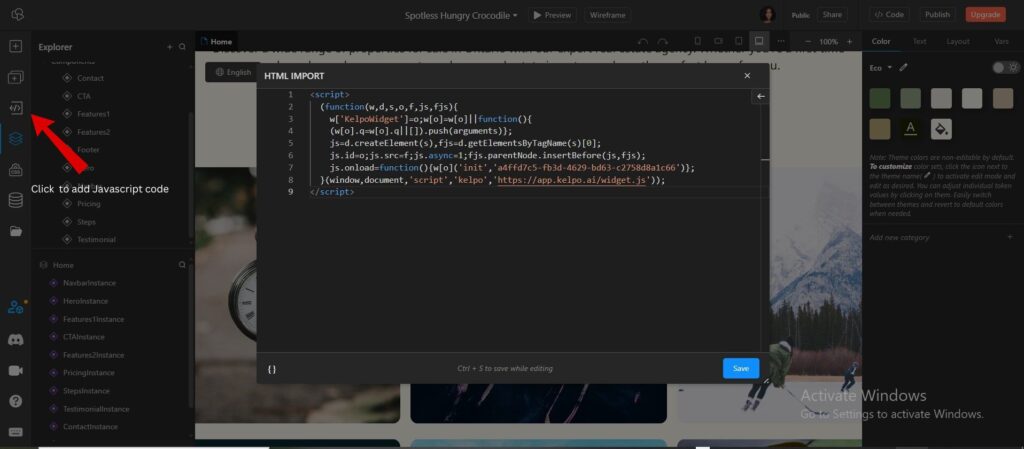Click the back arrow in HTML Import editor
The width and height of the screenshot is (1024, 449).
tap(760, 97)
